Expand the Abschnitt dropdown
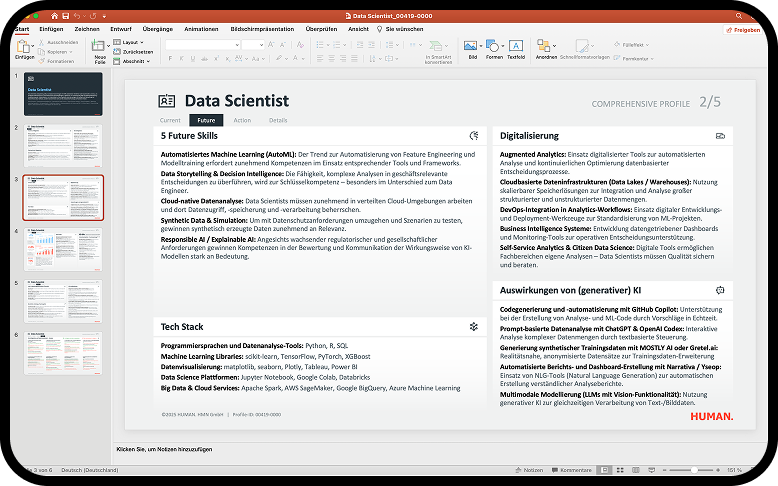This screenshot has height=486, width=778. pos(134,61)
